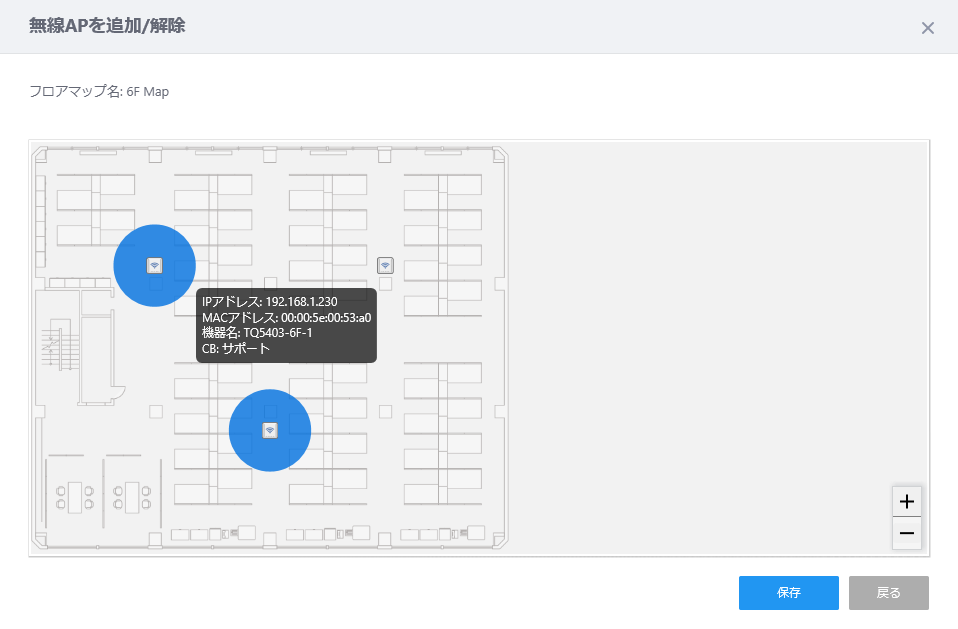Click the staircase area on floor map
Screen dimensions: 958x629
(x=61, y=345)
